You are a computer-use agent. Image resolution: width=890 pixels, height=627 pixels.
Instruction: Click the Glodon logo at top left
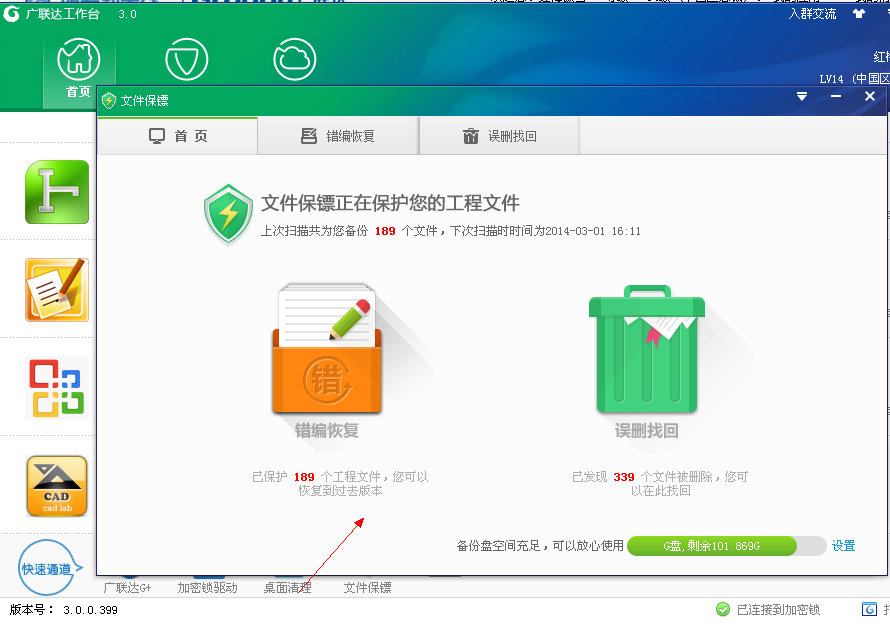(11, 14)
